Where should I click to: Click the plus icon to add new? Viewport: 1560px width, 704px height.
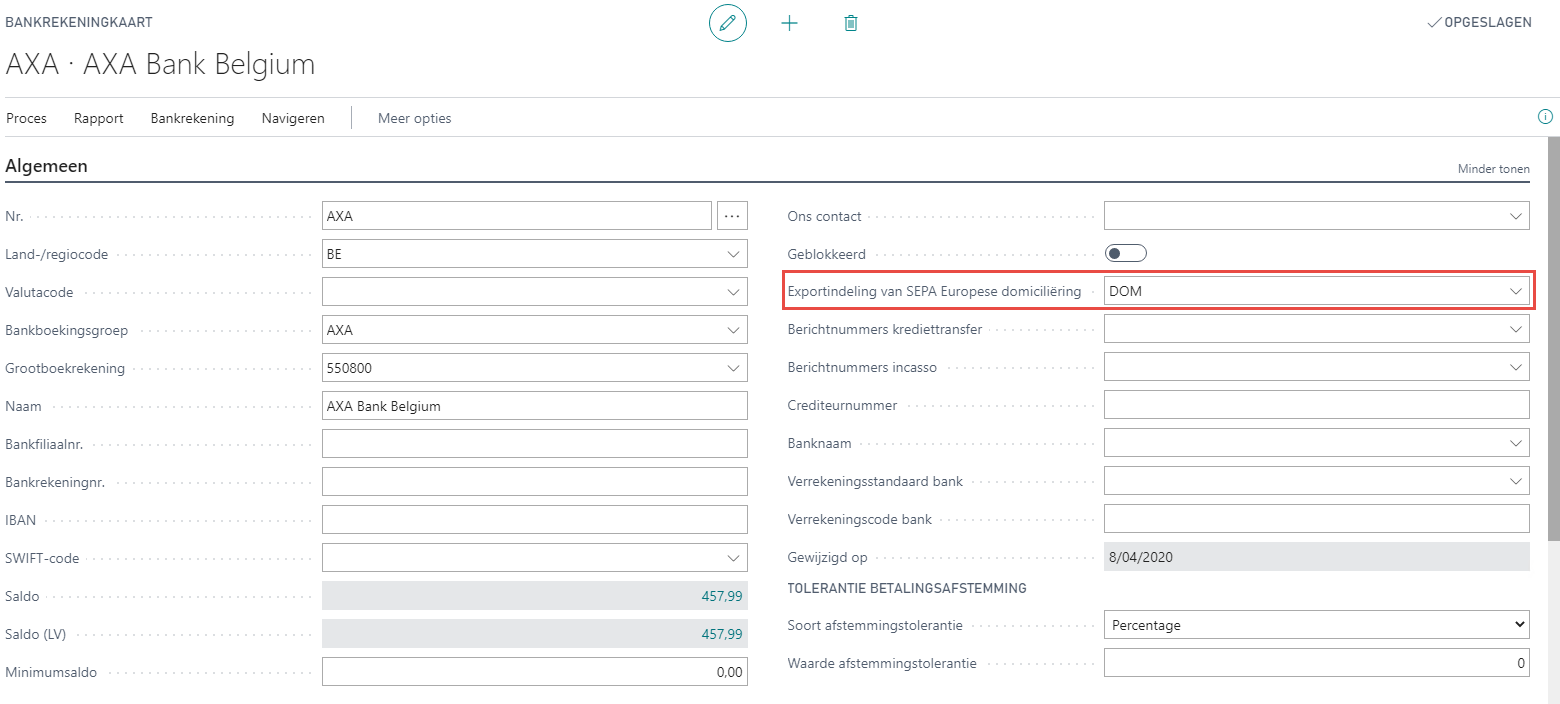pyautogui.click(x=789, y=22)
